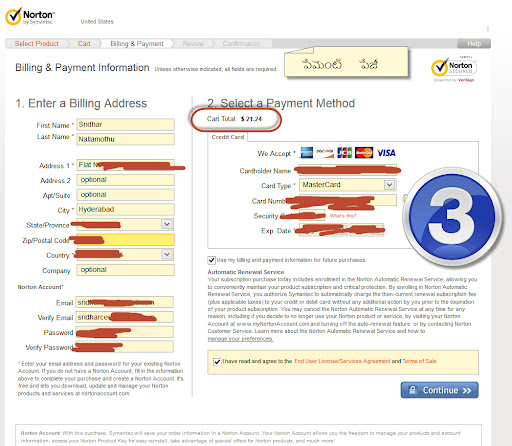
Task: Click the American Express card icon
Action: click(x=306, y=153)
